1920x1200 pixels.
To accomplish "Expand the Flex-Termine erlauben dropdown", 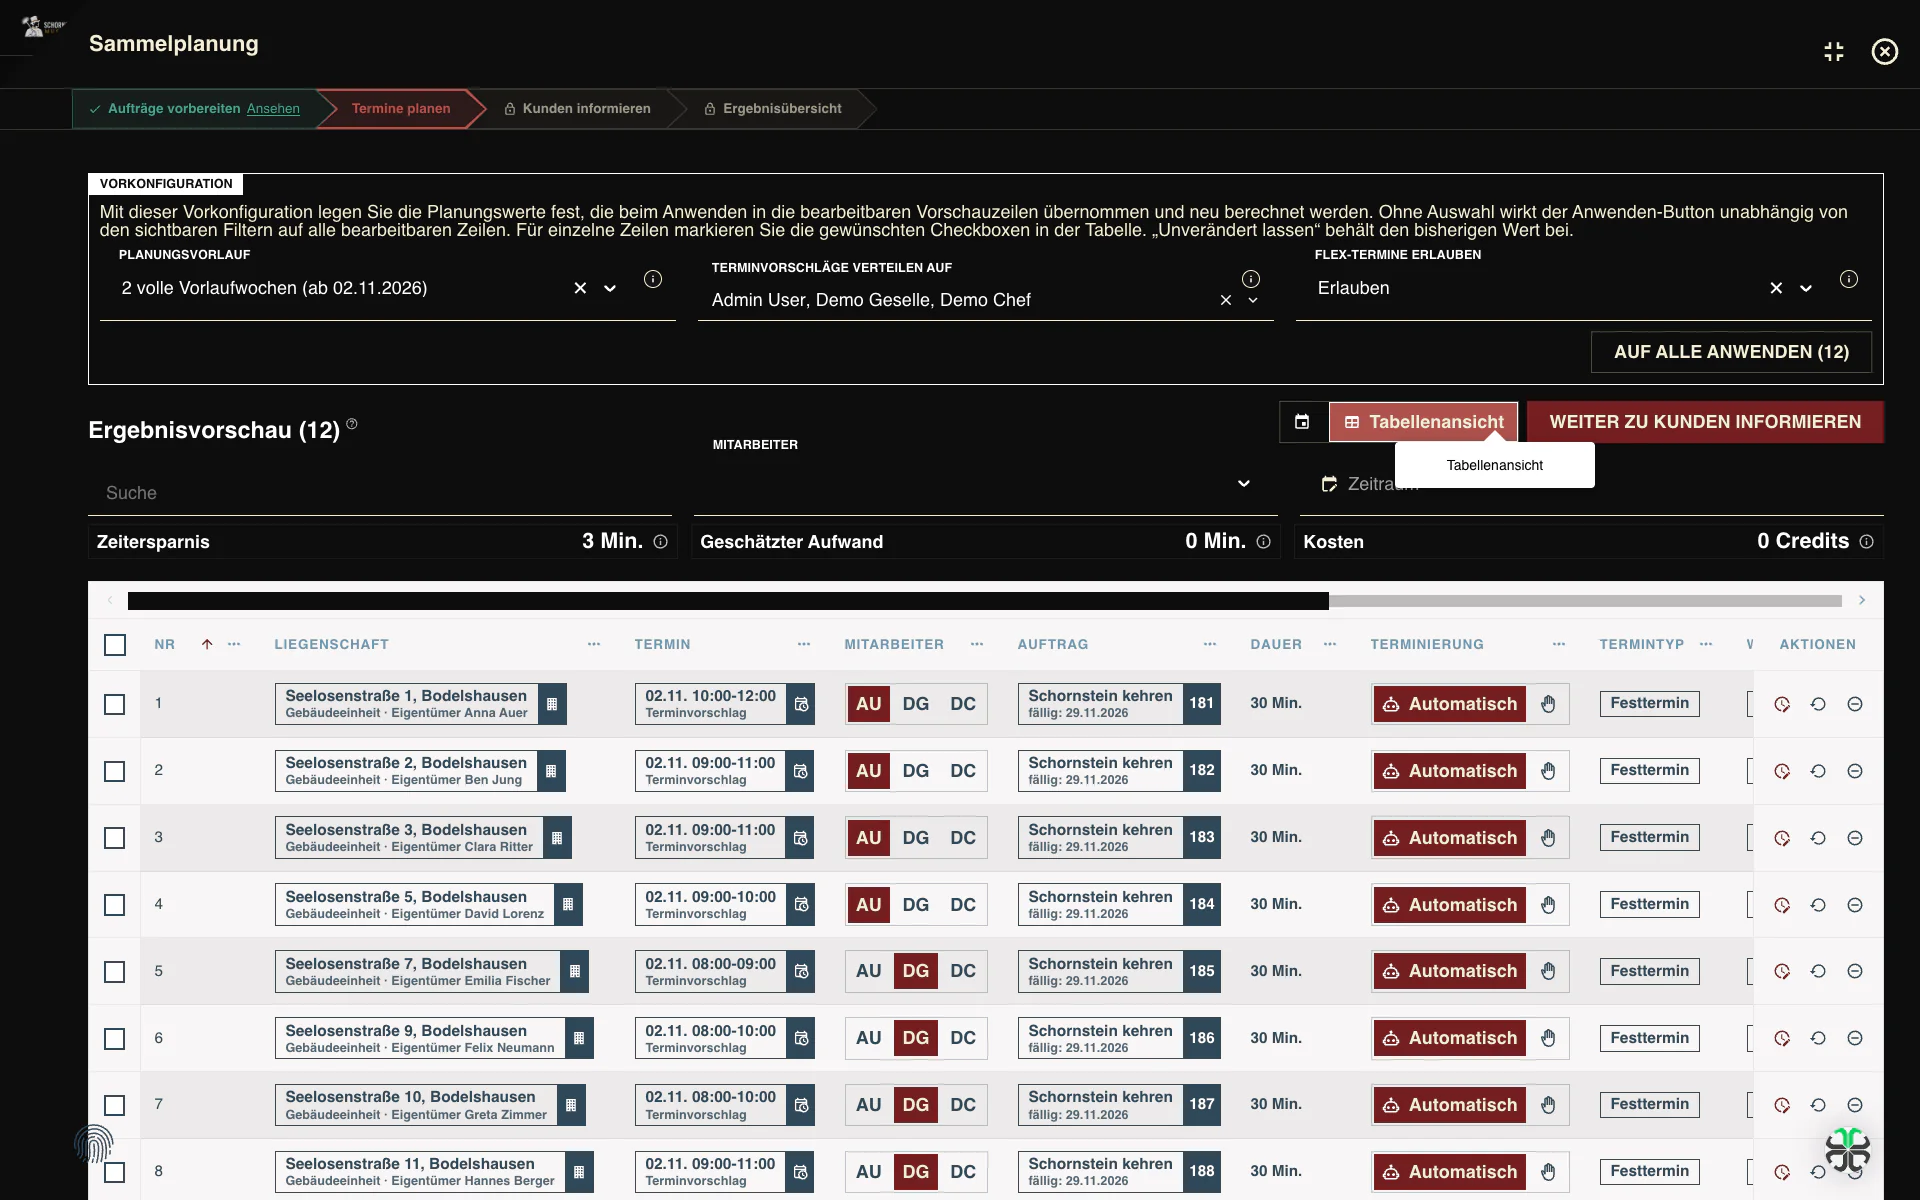I will coord(1806,288).
